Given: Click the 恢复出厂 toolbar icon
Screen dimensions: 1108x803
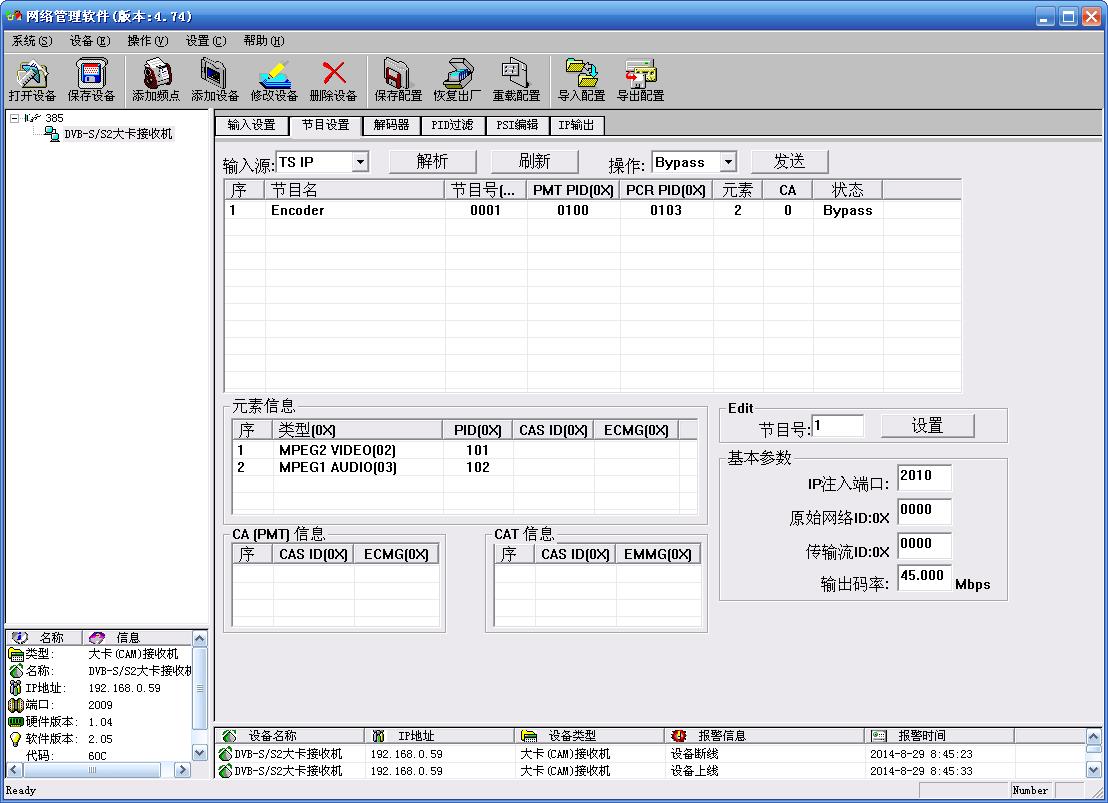Looking at the screenshot, I should click(x=457, y=74).
